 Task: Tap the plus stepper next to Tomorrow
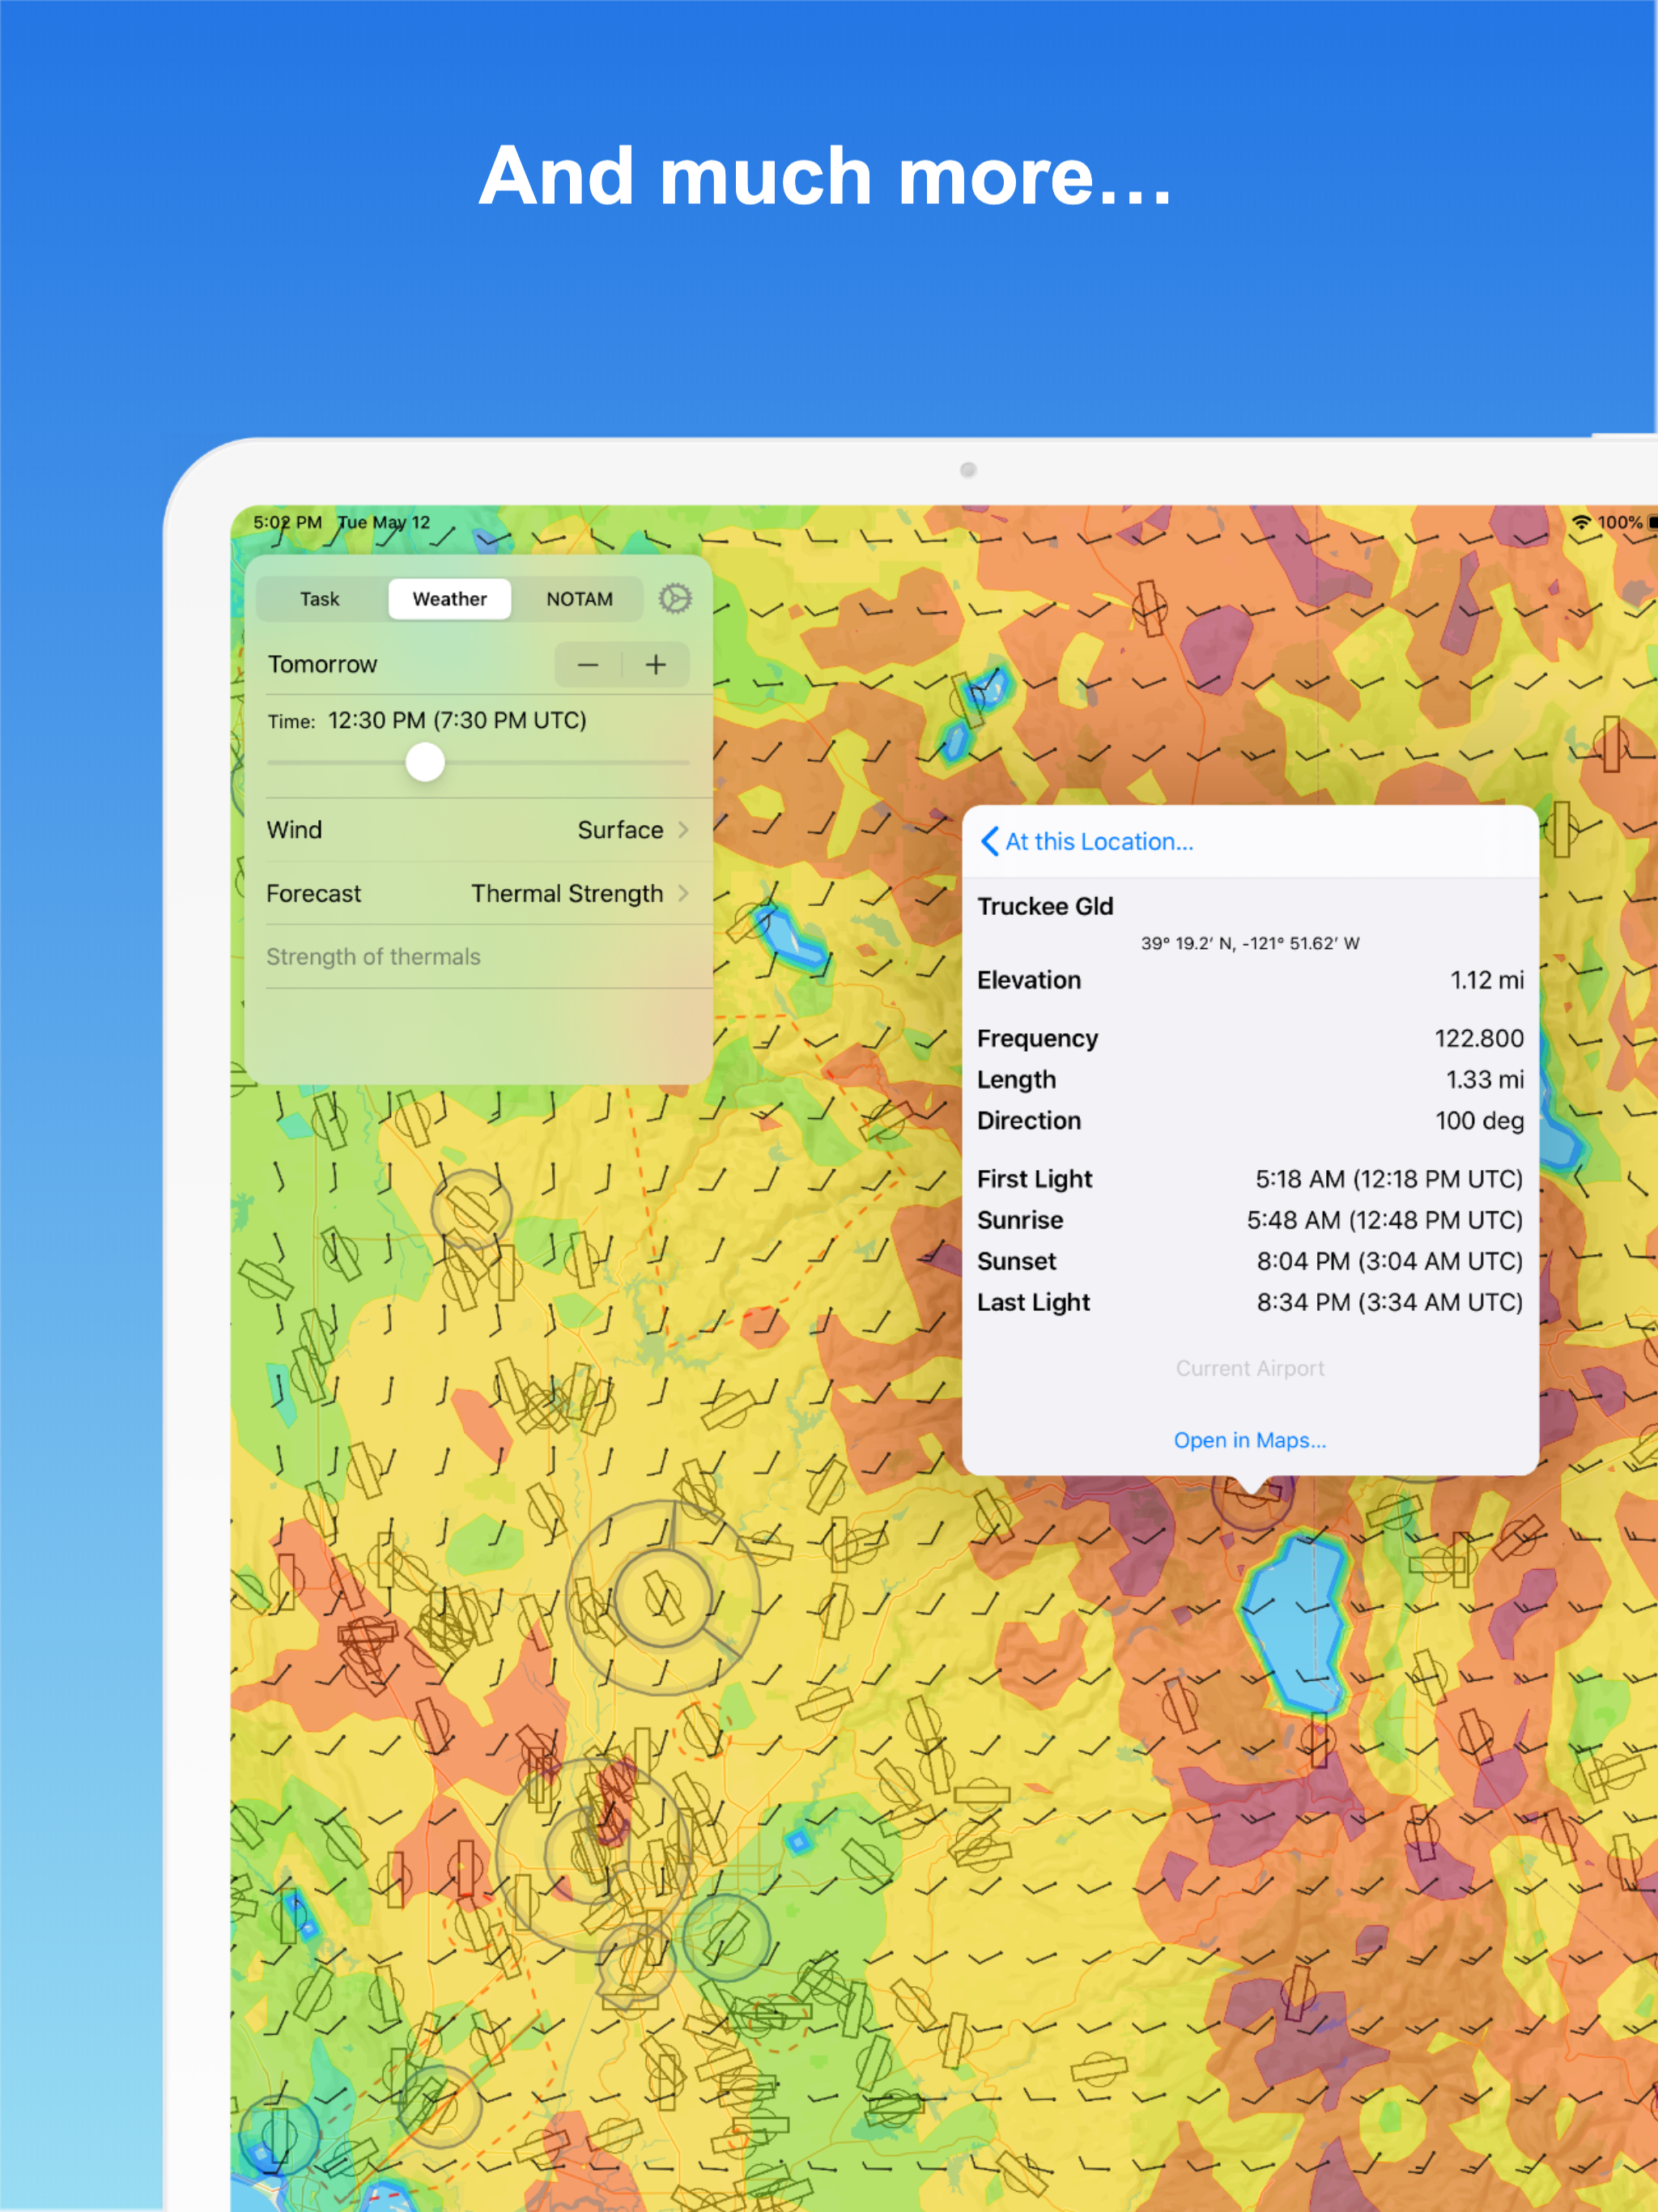(655, 665)
